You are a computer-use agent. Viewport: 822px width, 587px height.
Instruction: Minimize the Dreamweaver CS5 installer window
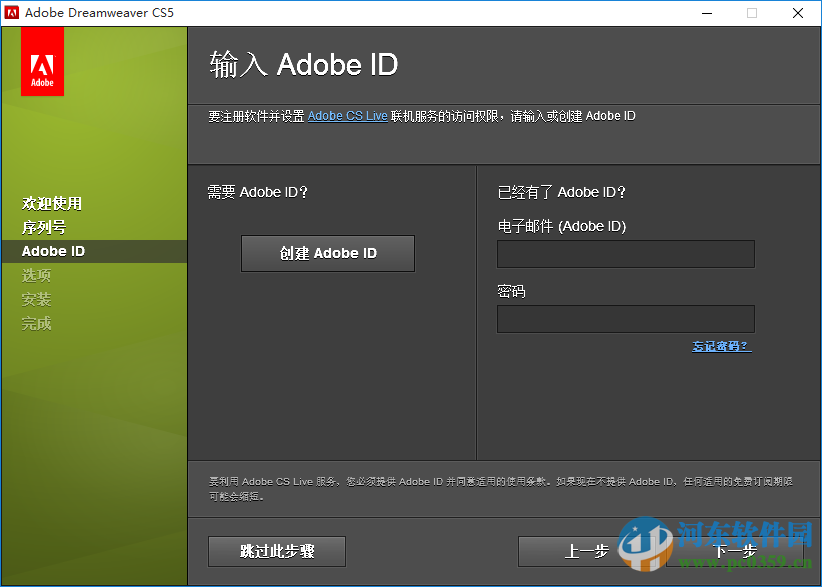coord(706,13)
